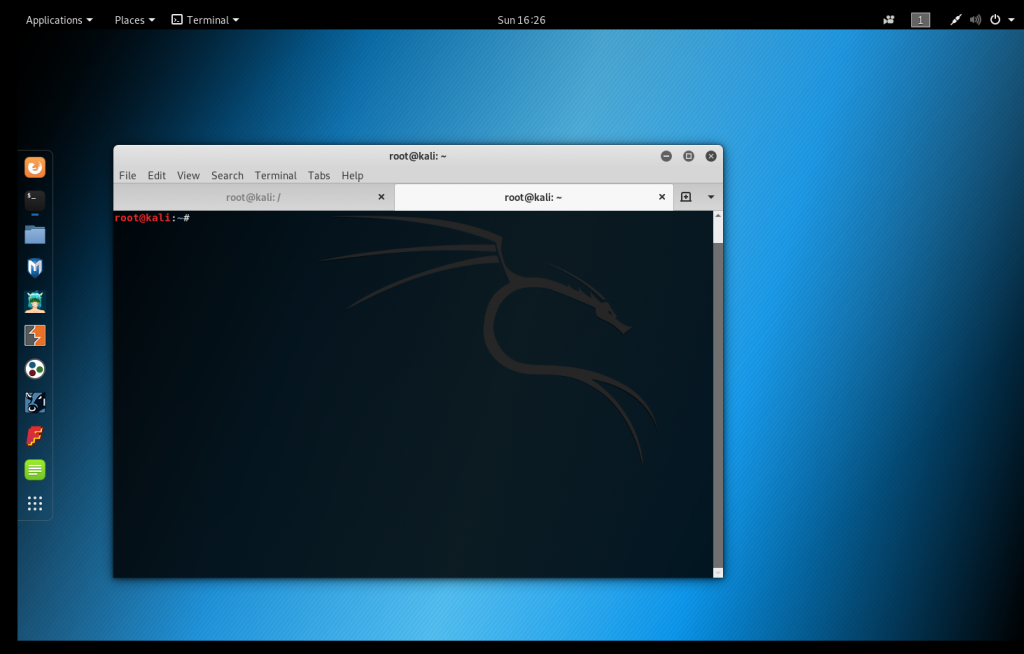The width and height of the screenshot is (1024, 654).
Task: Expand the system menu arrow beside power icon
Action: point(1011,20)
